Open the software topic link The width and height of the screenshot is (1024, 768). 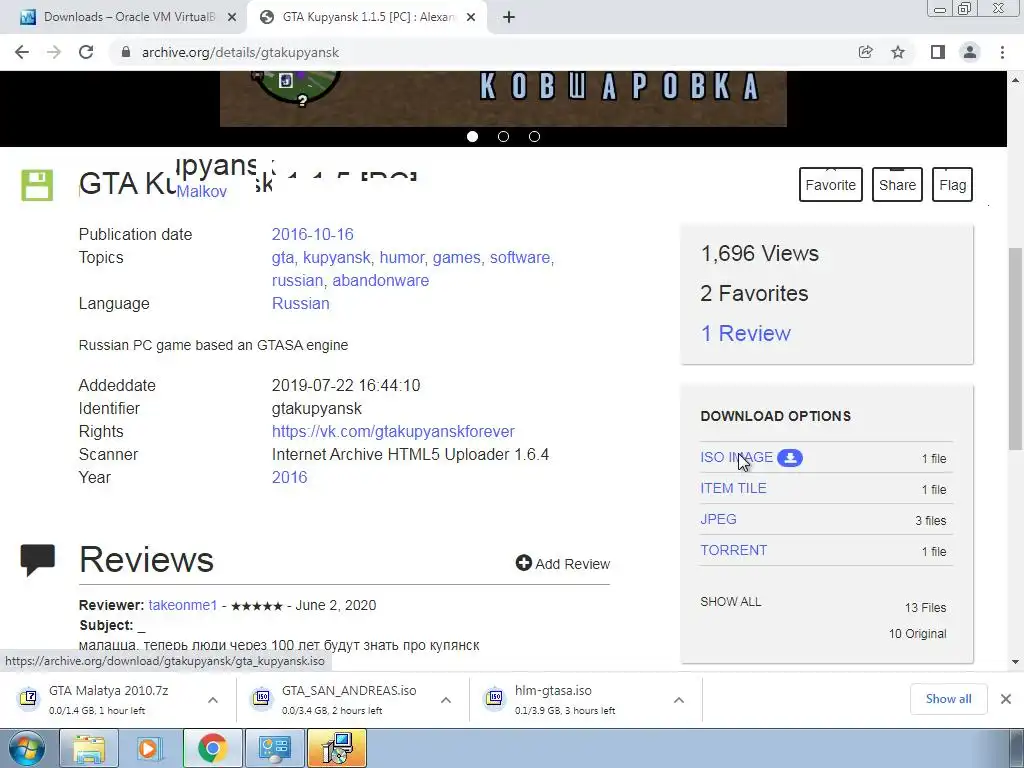click(520, 257)
